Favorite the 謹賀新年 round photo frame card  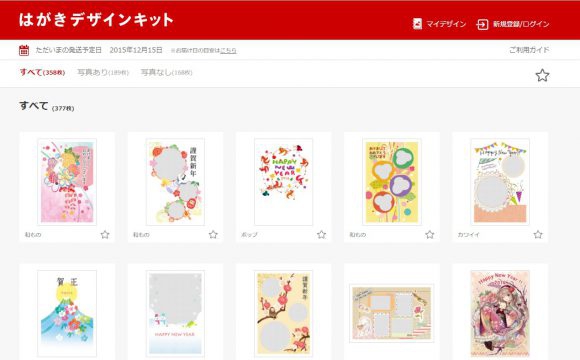213,235
